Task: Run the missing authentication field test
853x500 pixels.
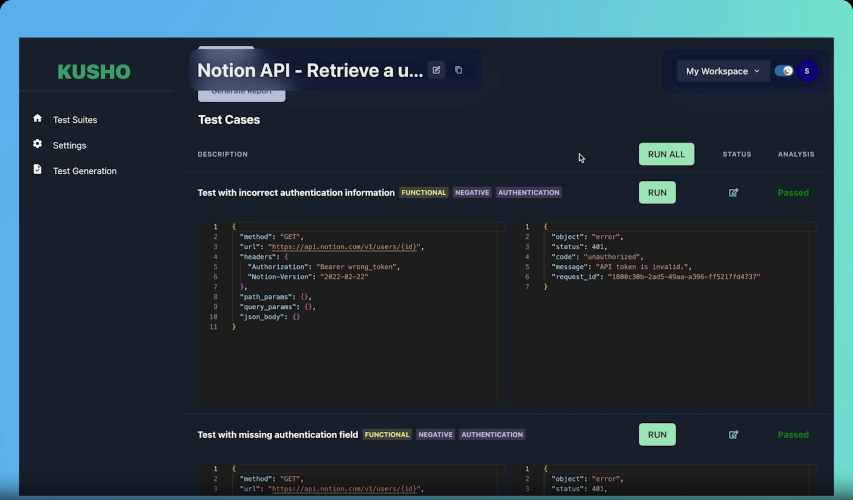Action: point(657,435)
